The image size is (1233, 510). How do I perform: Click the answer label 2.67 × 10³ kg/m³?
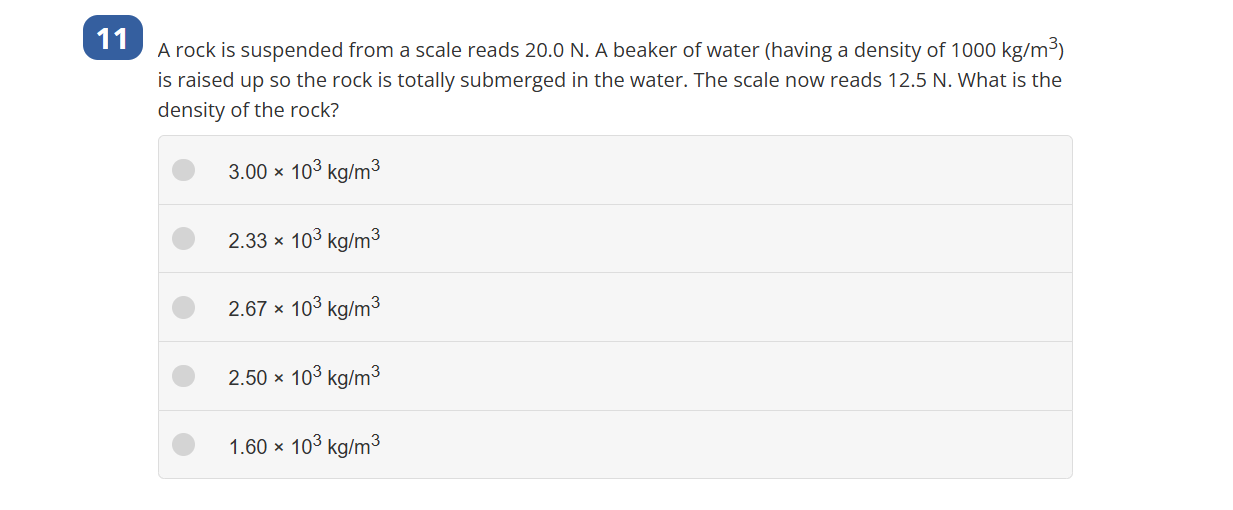coord(304,307)
